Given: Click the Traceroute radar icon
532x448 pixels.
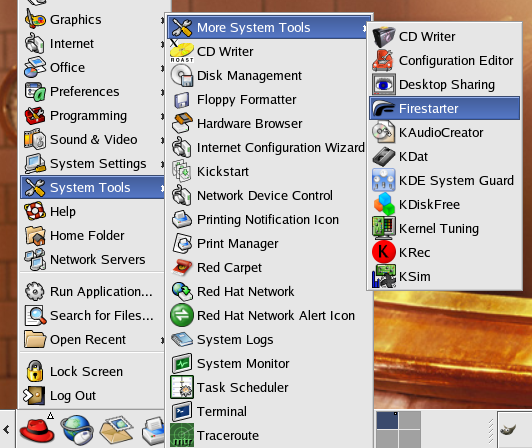Looking at the screenshot, I should click(x=182, y=435).
